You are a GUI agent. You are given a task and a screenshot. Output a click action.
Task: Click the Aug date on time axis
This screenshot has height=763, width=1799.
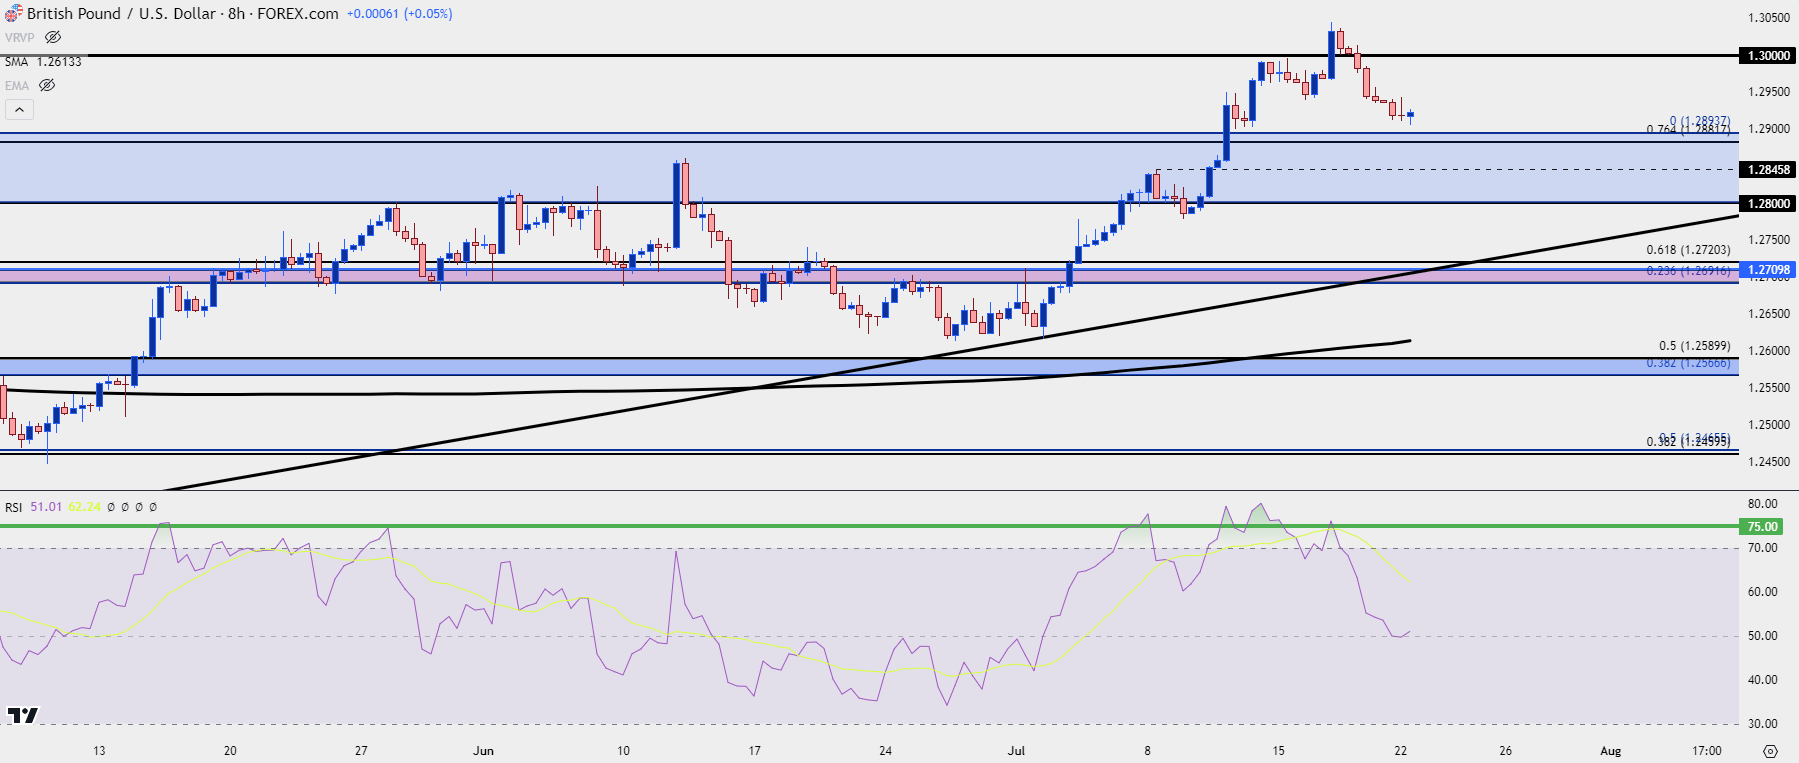(x=1610, y=750)
